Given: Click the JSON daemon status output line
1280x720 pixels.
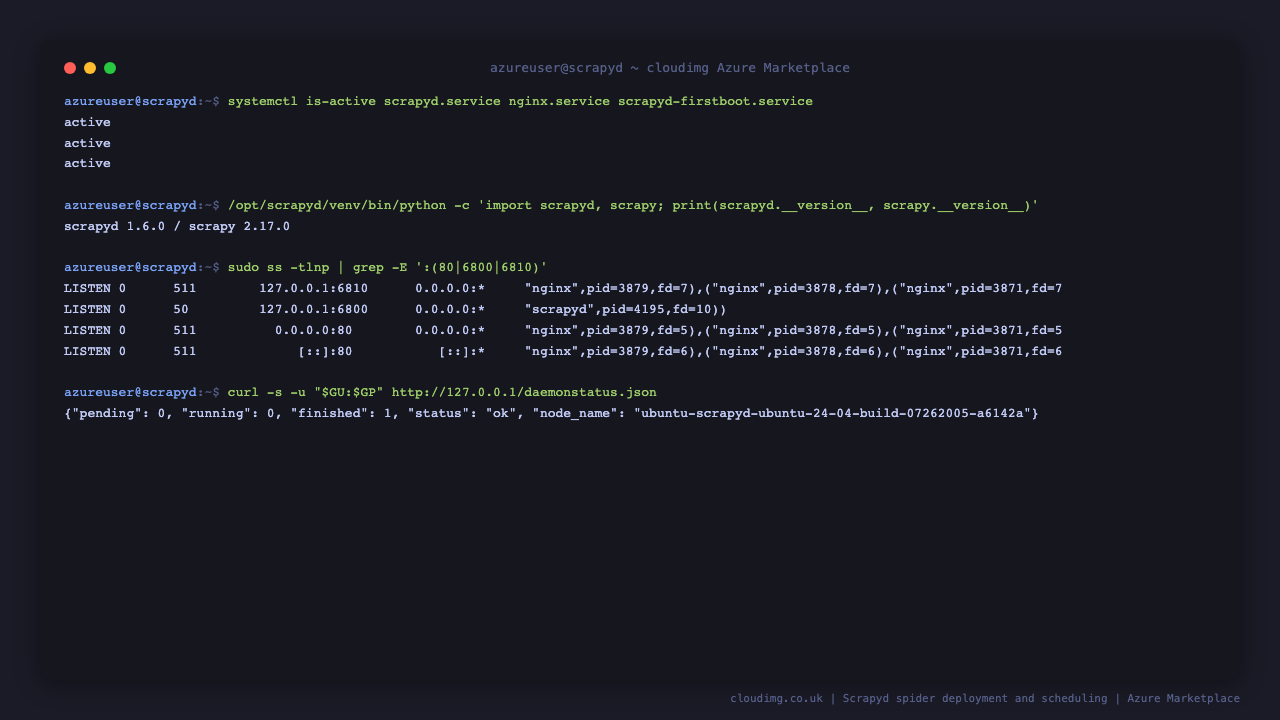Looking at the screenshot, I should (551, 413).
